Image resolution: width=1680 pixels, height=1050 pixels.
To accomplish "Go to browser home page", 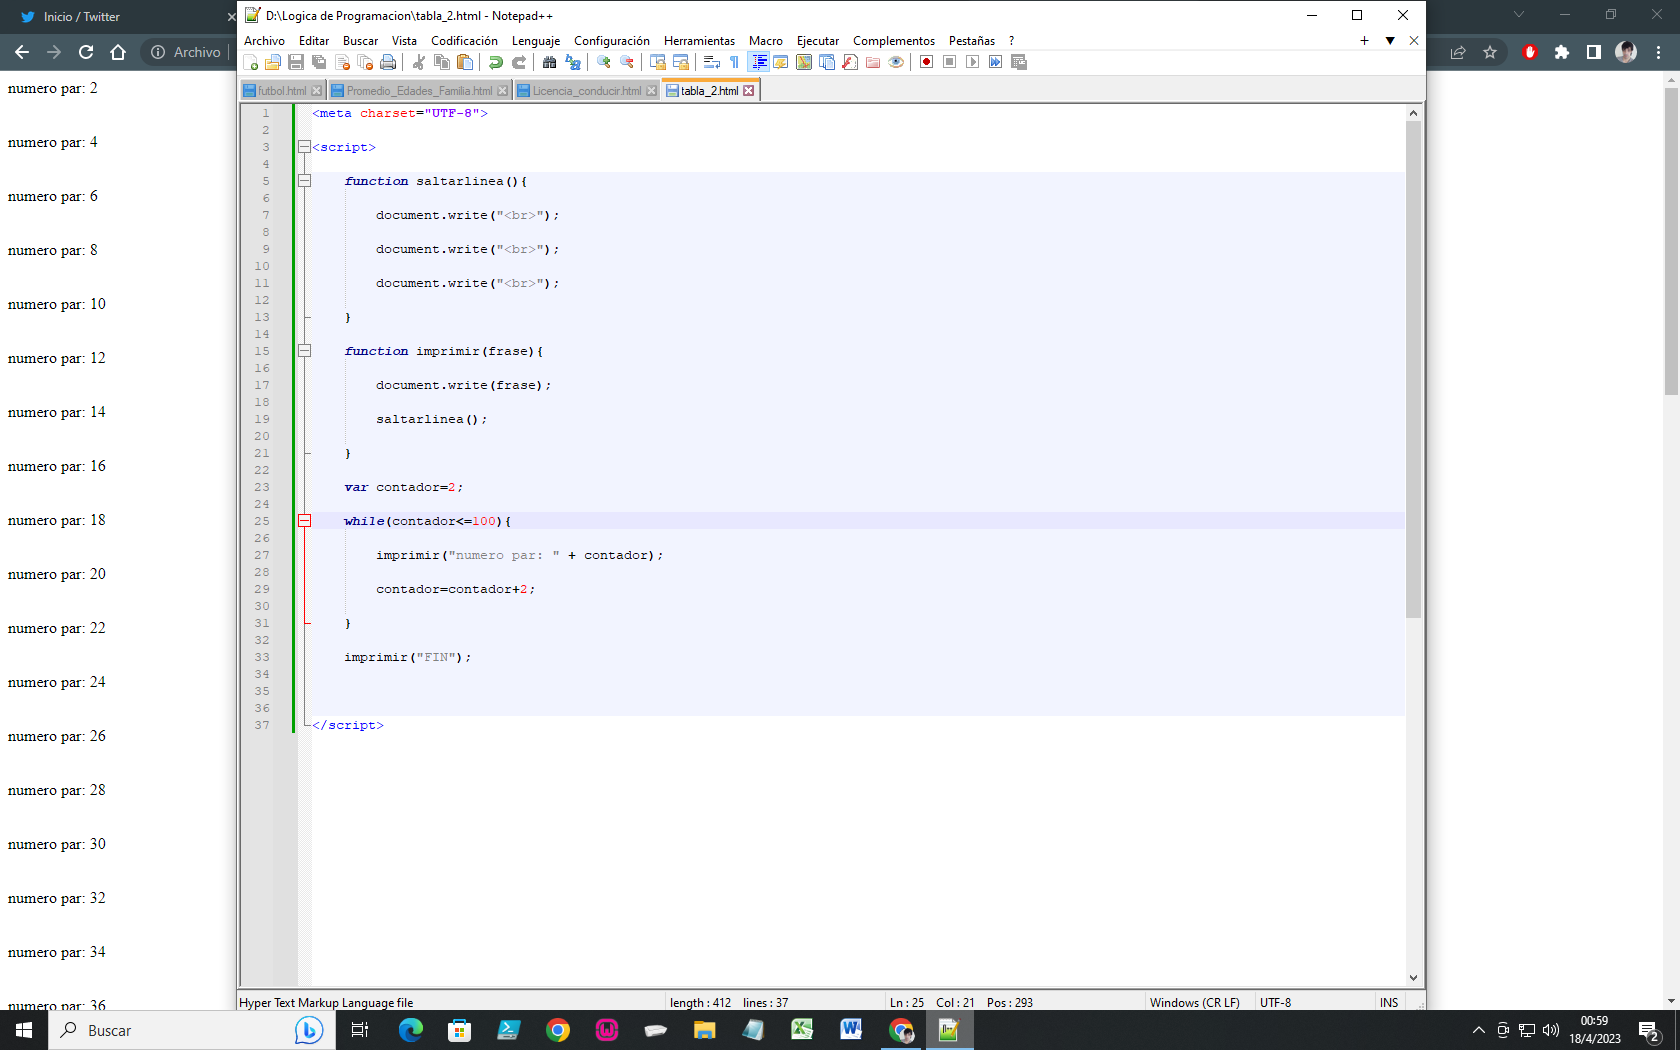I will coord(118,52).
